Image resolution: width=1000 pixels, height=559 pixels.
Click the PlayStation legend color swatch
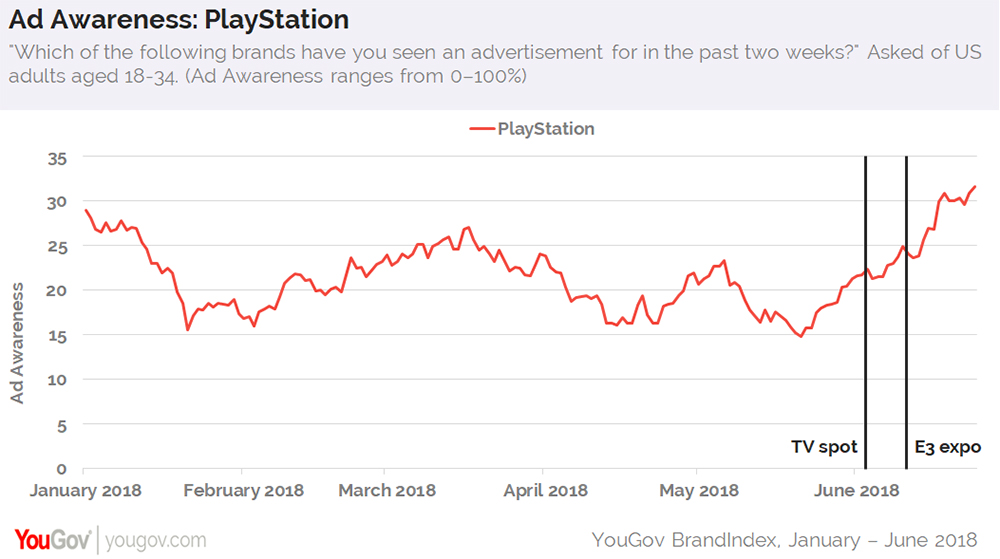[x=482, y=129]
